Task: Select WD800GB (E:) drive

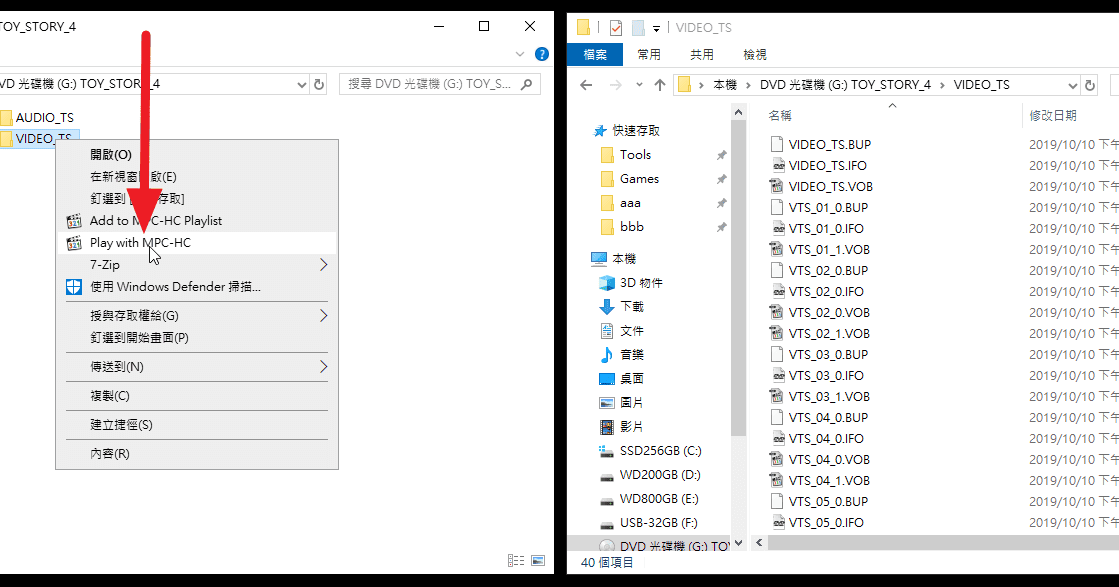Action: point(659,499)
